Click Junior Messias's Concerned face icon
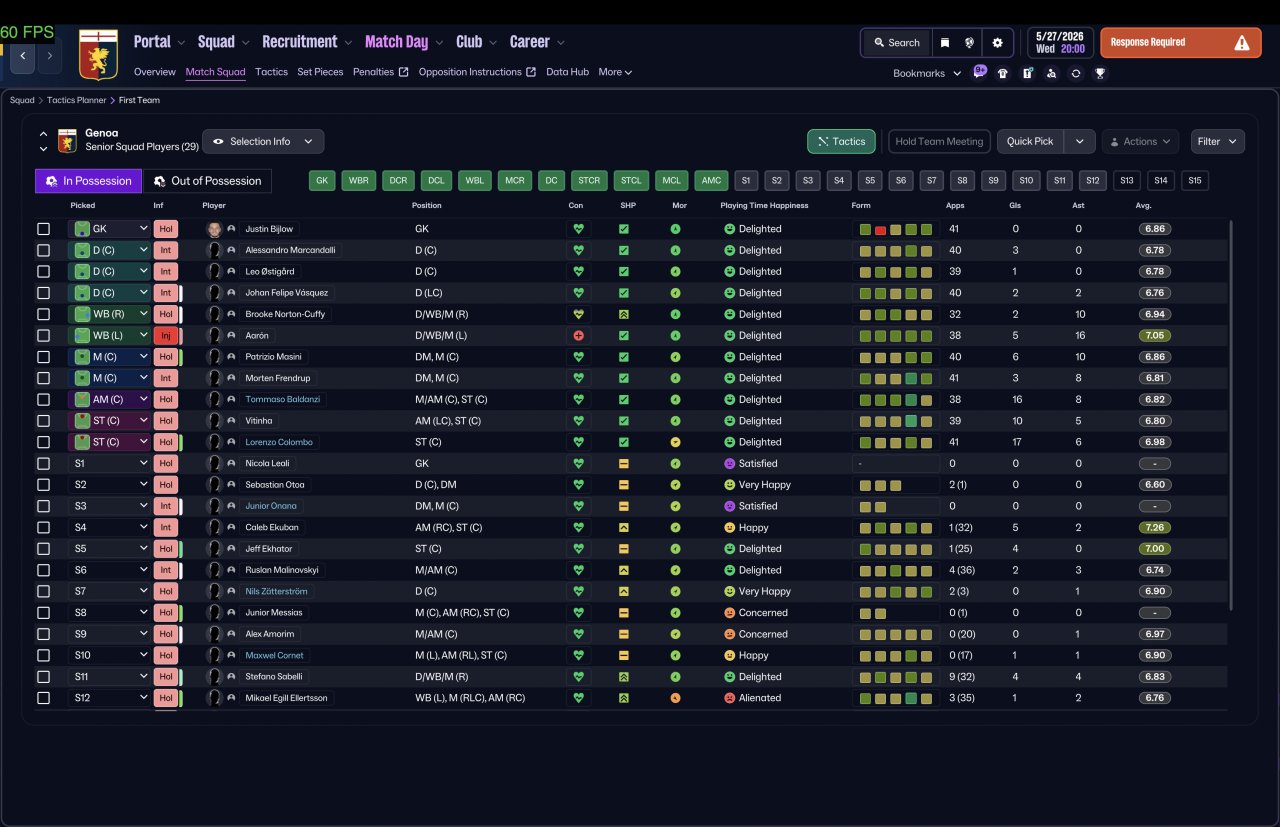This screenshot has width=1280, height=827. coord(729,613)
